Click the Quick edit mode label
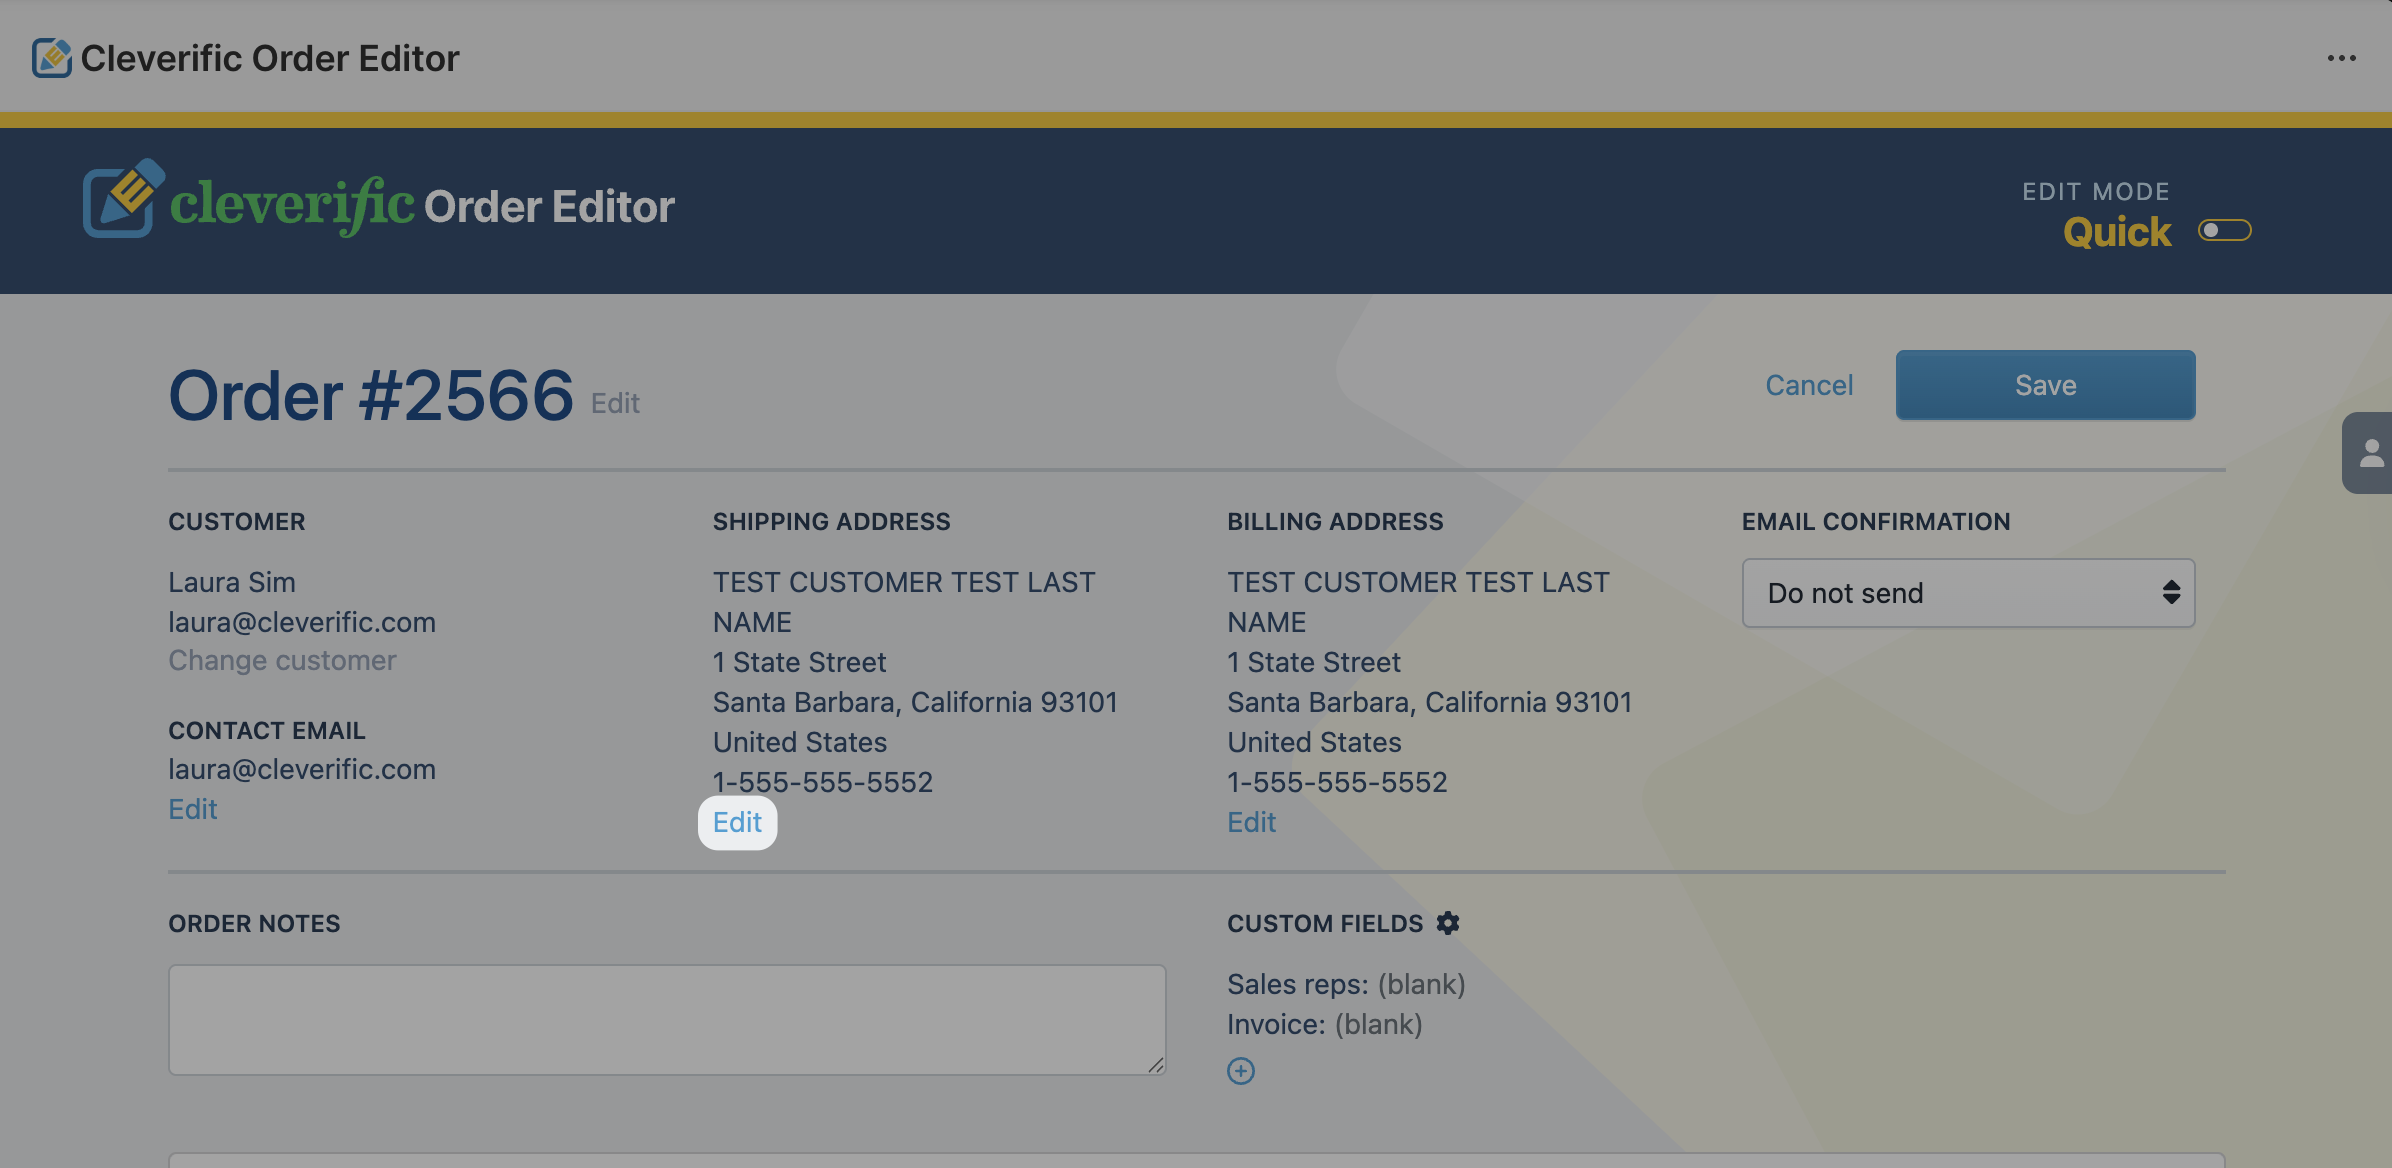Viewport: 2392px width, 1168px height. click(x=2117, y=232)
